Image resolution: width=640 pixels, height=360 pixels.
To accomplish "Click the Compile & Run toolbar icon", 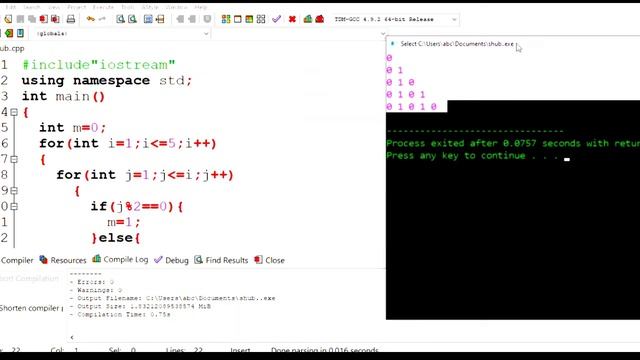I will [249, 19].
